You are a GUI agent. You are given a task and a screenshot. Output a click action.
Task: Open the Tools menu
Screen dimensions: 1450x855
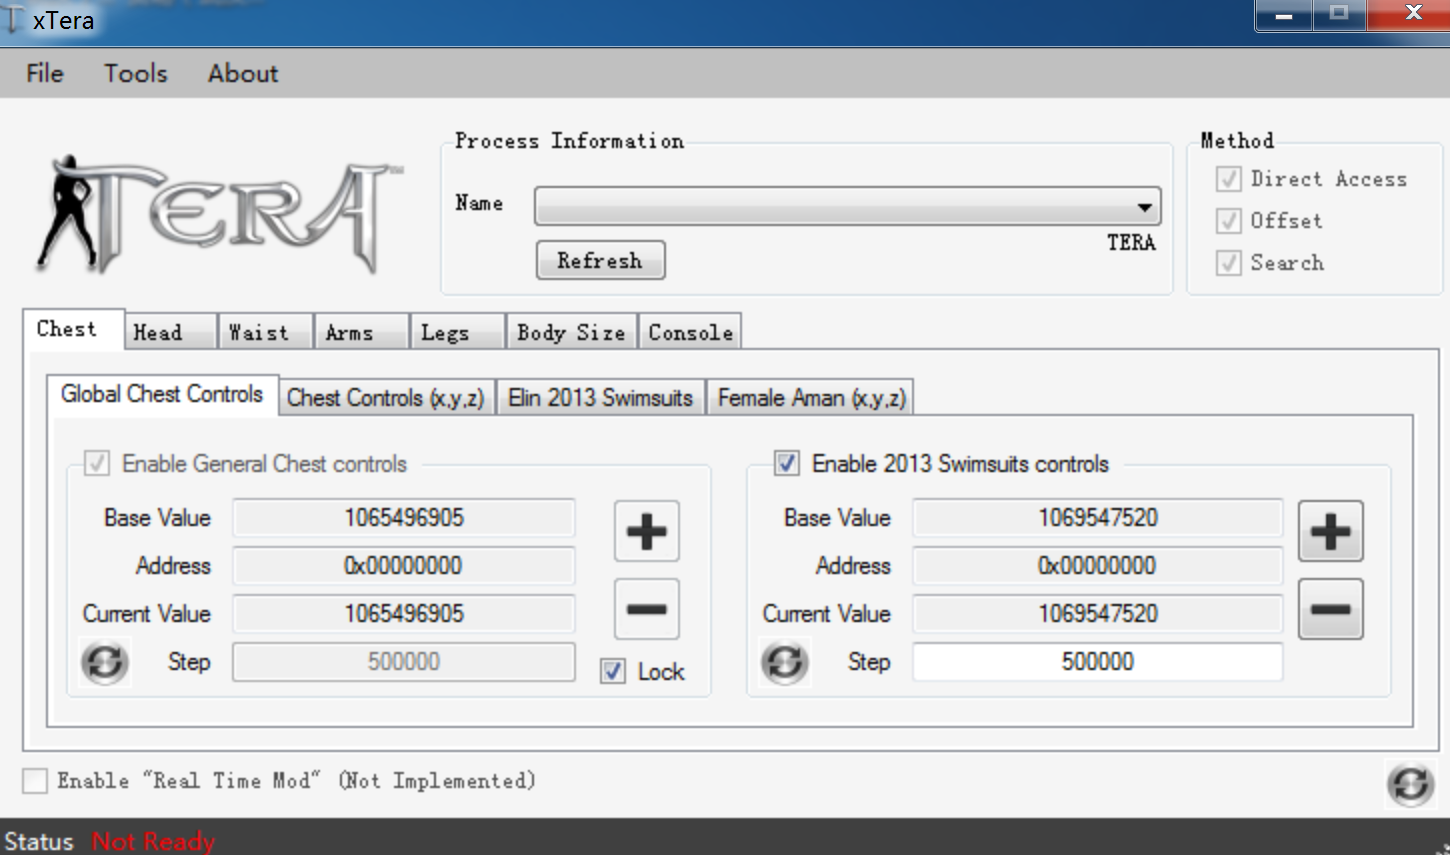pyautogui.click(x=136, y=73)
